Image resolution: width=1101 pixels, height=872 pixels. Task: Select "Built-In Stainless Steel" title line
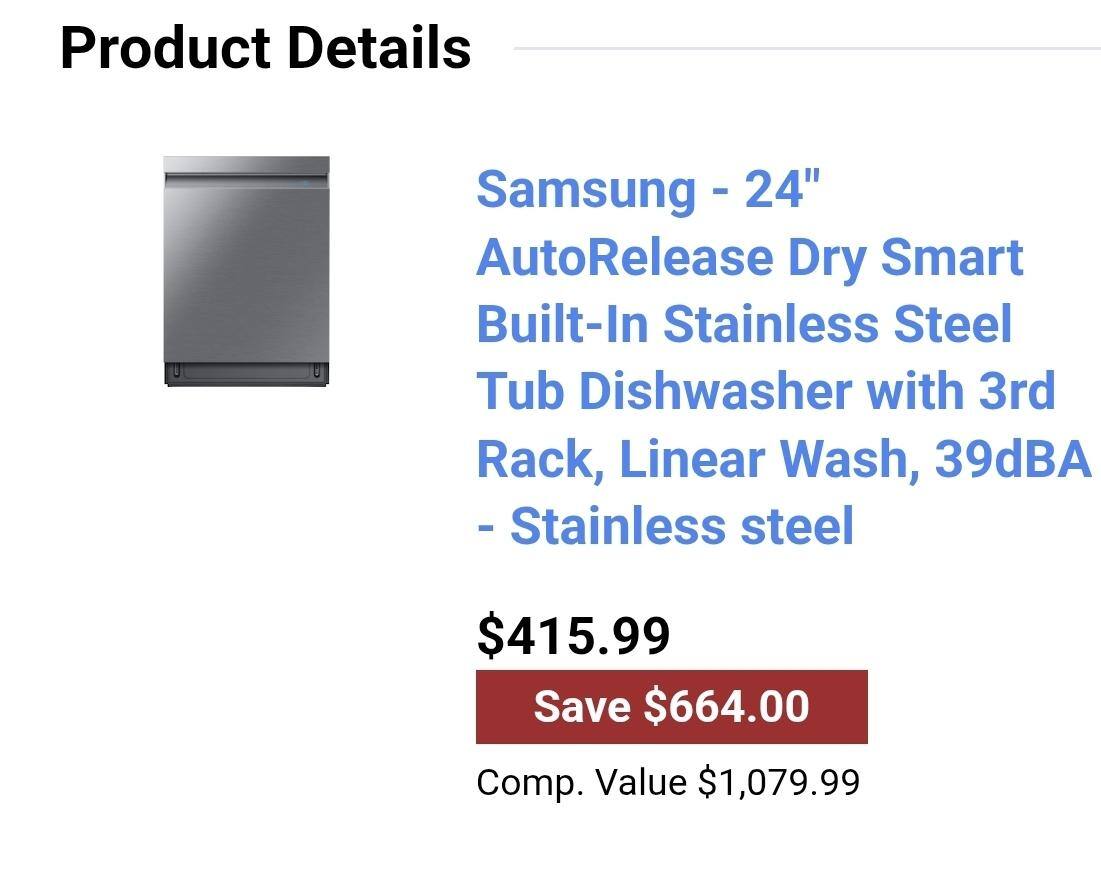744,324
